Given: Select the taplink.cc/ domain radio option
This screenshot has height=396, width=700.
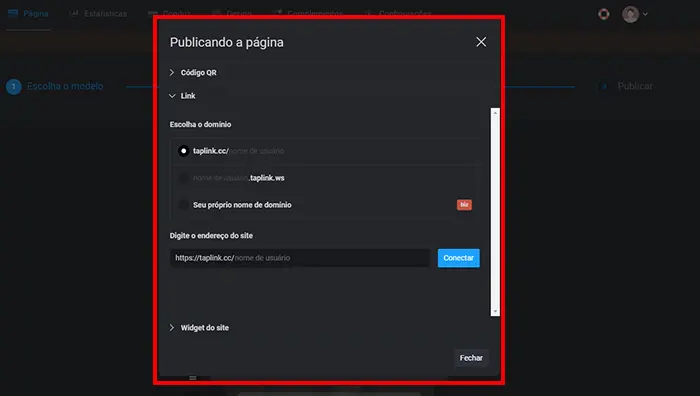Looking at the screenshot, I should pyautogui.click(x=183, y=151).
